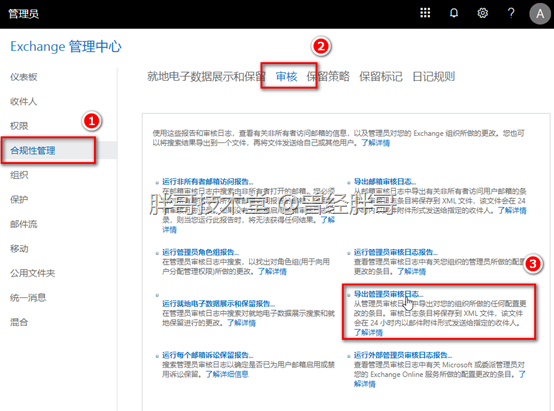
Task: Open 运行每个邮箱诉讼保留报告 link
Action: pos(207,355)
